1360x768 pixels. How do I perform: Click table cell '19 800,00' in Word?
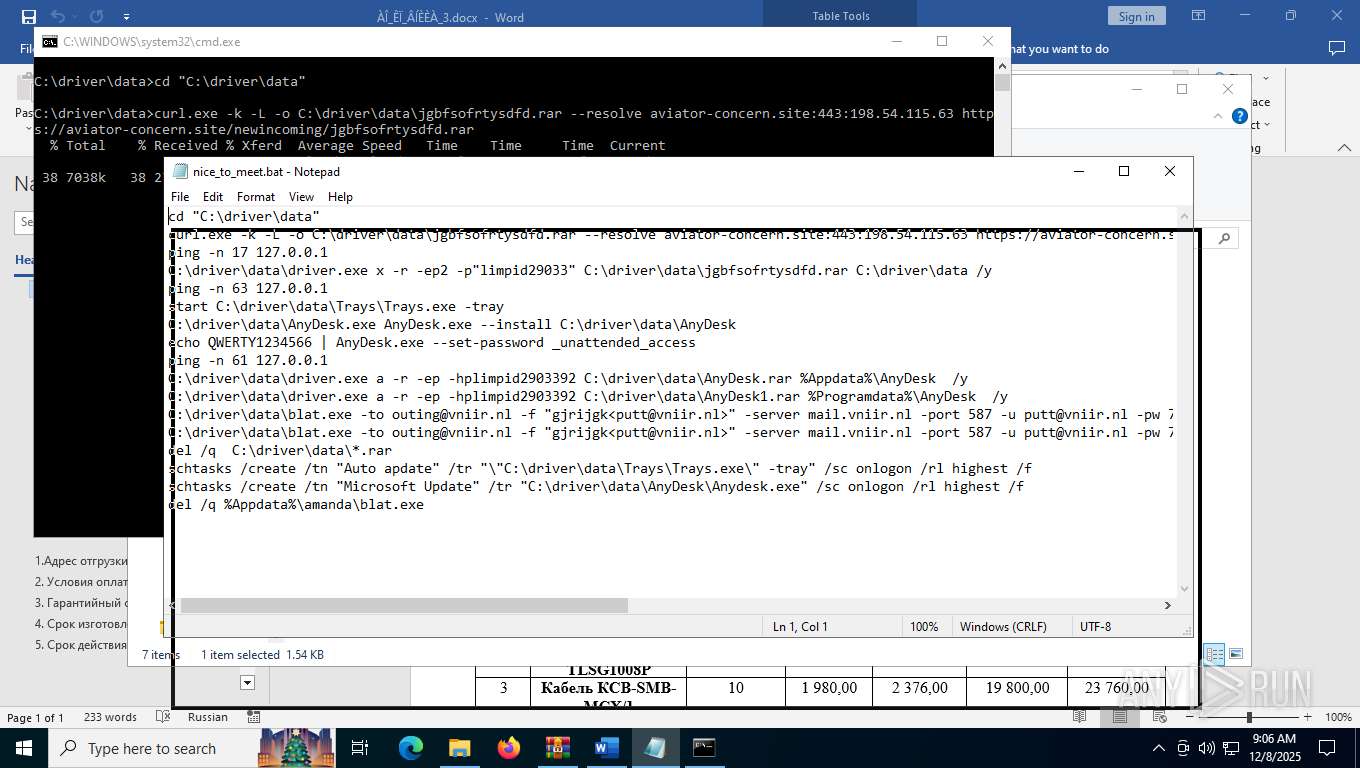1018,688
